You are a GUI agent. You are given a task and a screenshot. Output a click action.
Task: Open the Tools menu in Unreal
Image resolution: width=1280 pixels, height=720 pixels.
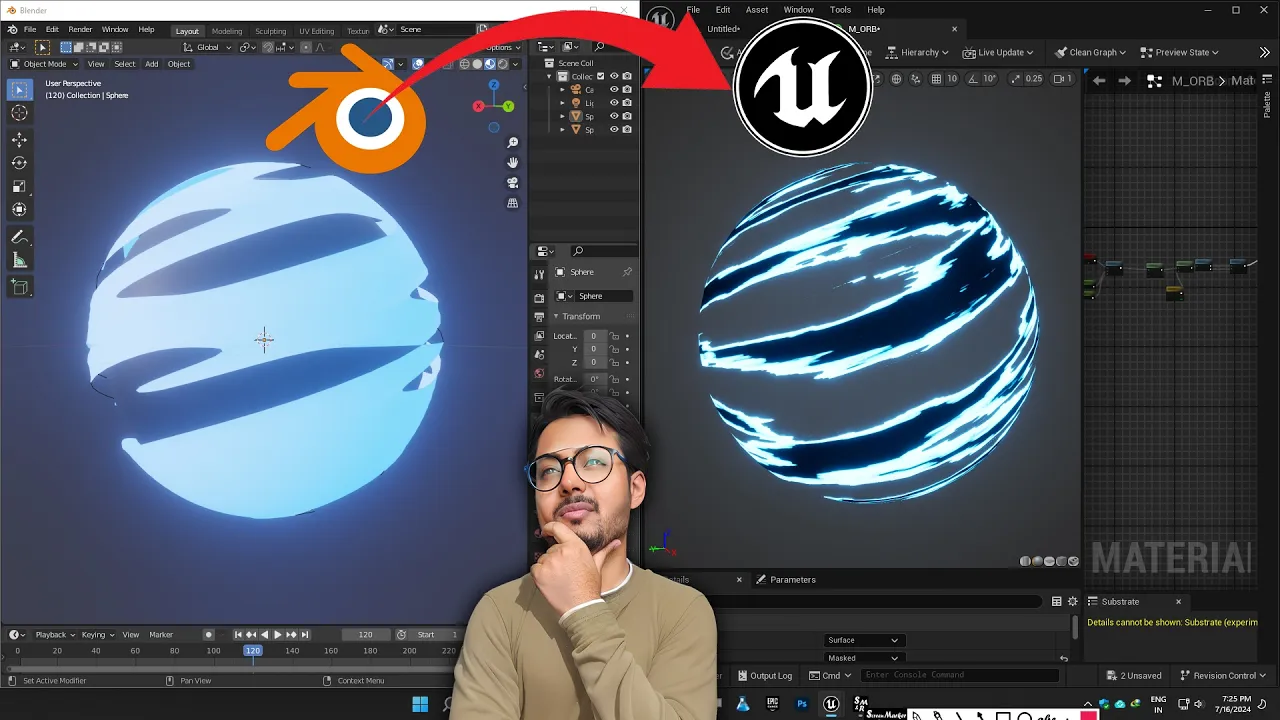pos(840,10)
